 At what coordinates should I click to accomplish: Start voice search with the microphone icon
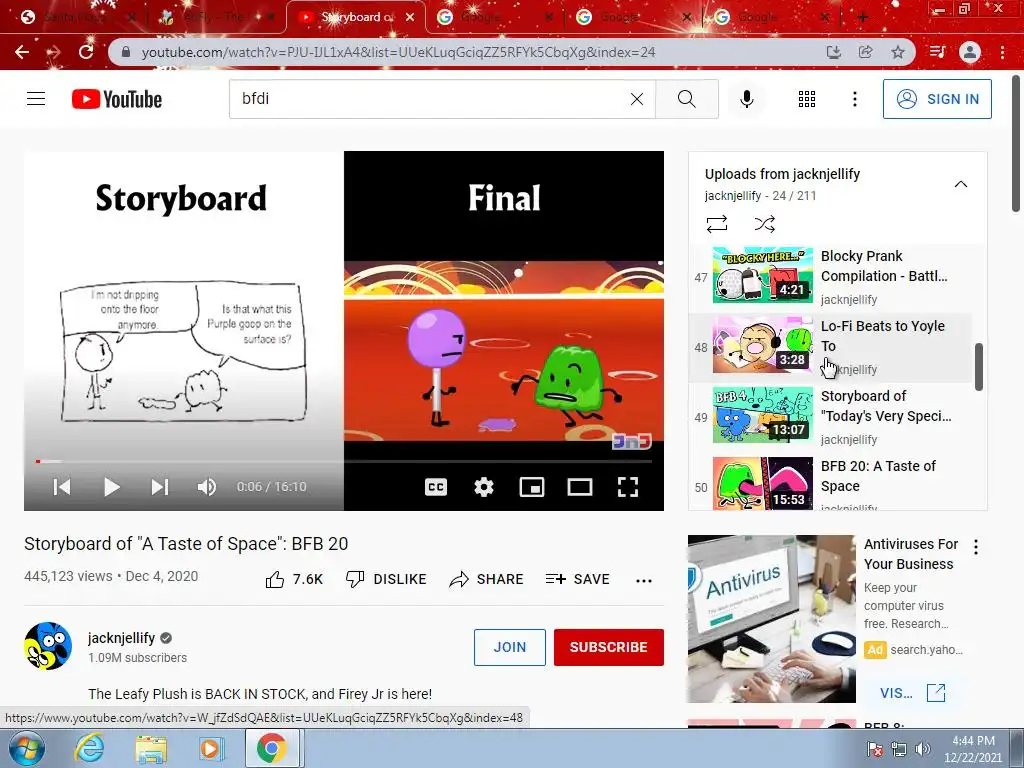pos(747,99)
